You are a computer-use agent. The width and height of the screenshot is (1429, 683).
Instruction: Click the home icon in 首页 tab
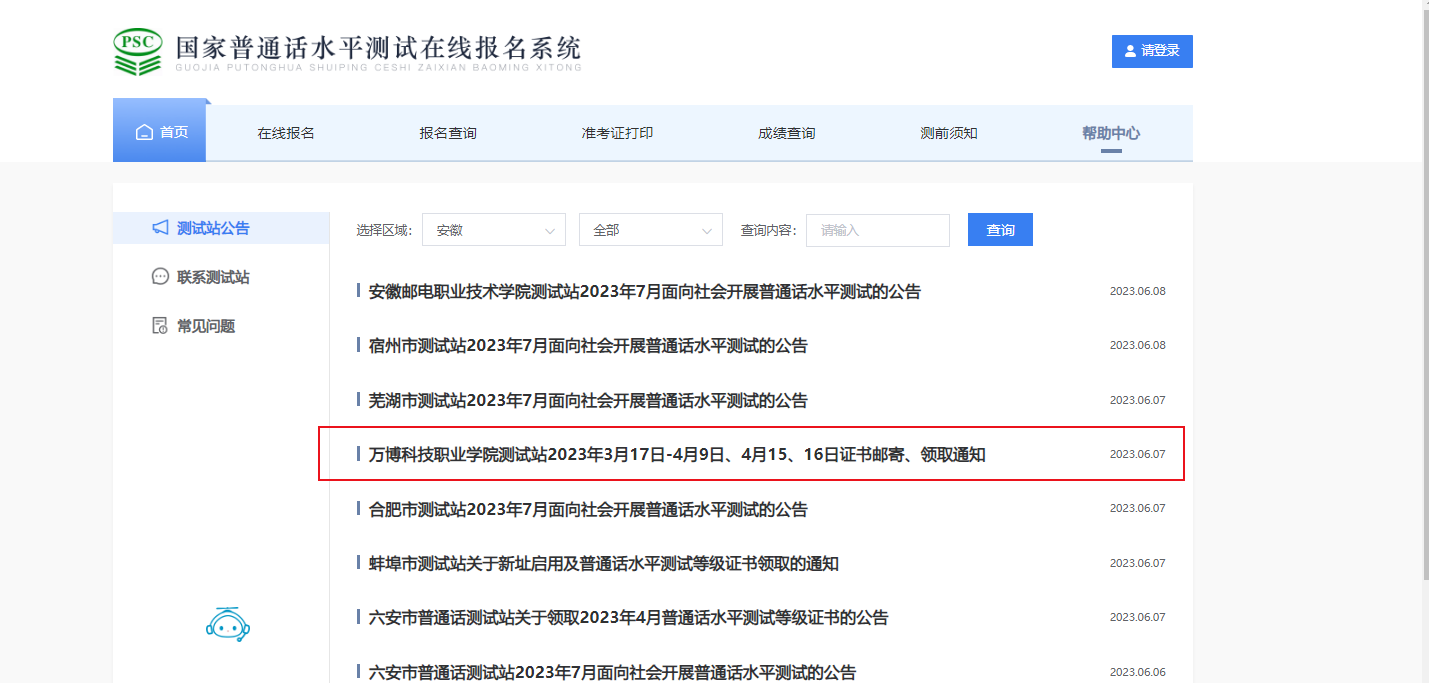pyautogui.click(x=144, y=132)
